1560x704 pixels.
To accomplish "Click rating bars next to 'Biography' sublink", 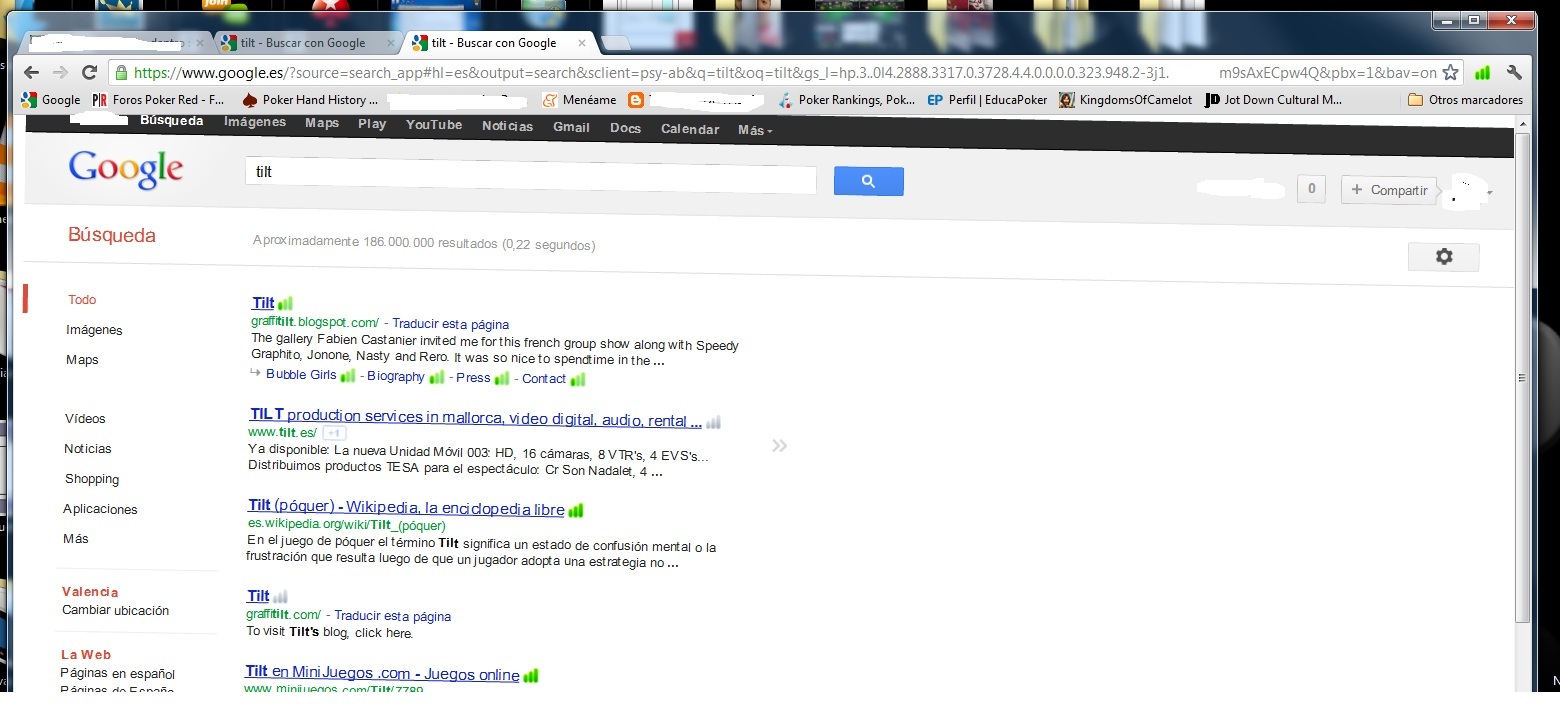I will [x=437, y=377].
